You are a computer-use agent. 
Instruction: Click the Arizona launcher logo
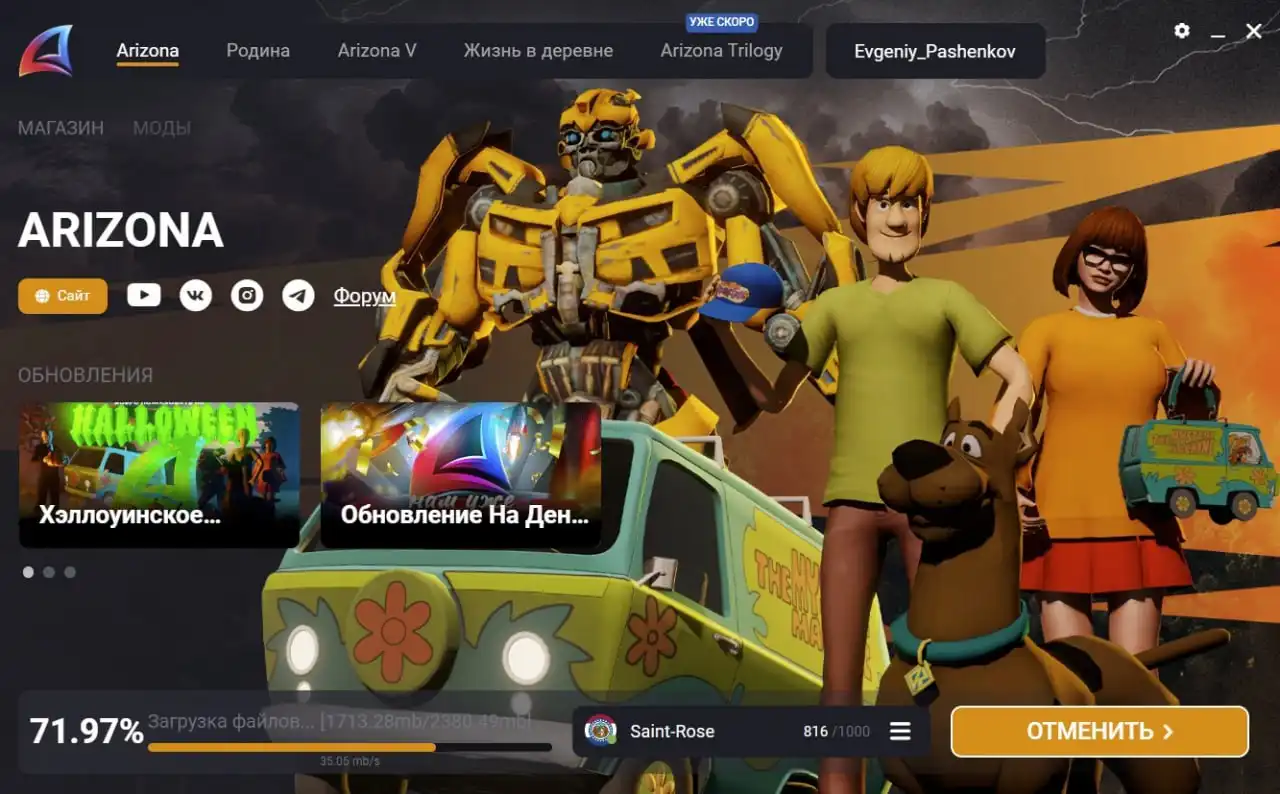coord(45,51)
